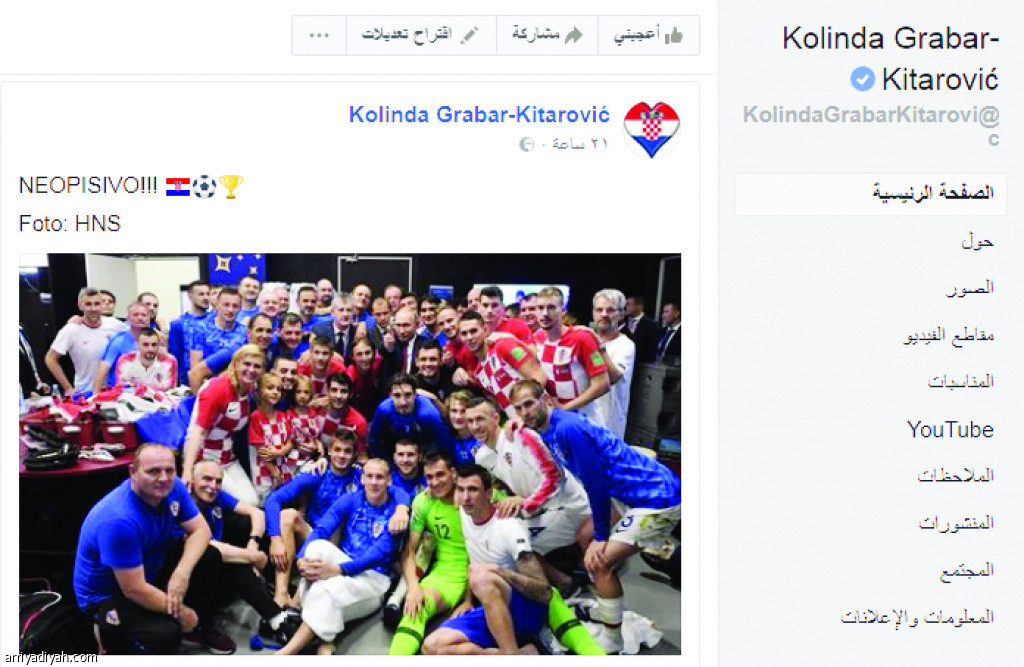Click the heart-shaped Croatian flag profile picture
The width and height of the screenshot is (1024, 667).
[x=652, y=130]
